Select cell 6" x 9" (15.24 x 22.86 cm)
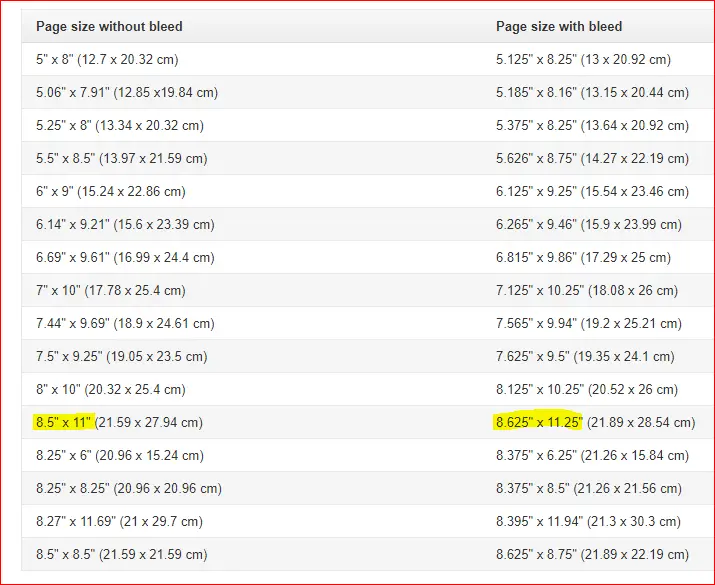This screenshot has height=585, width=715. pos(111,191)
